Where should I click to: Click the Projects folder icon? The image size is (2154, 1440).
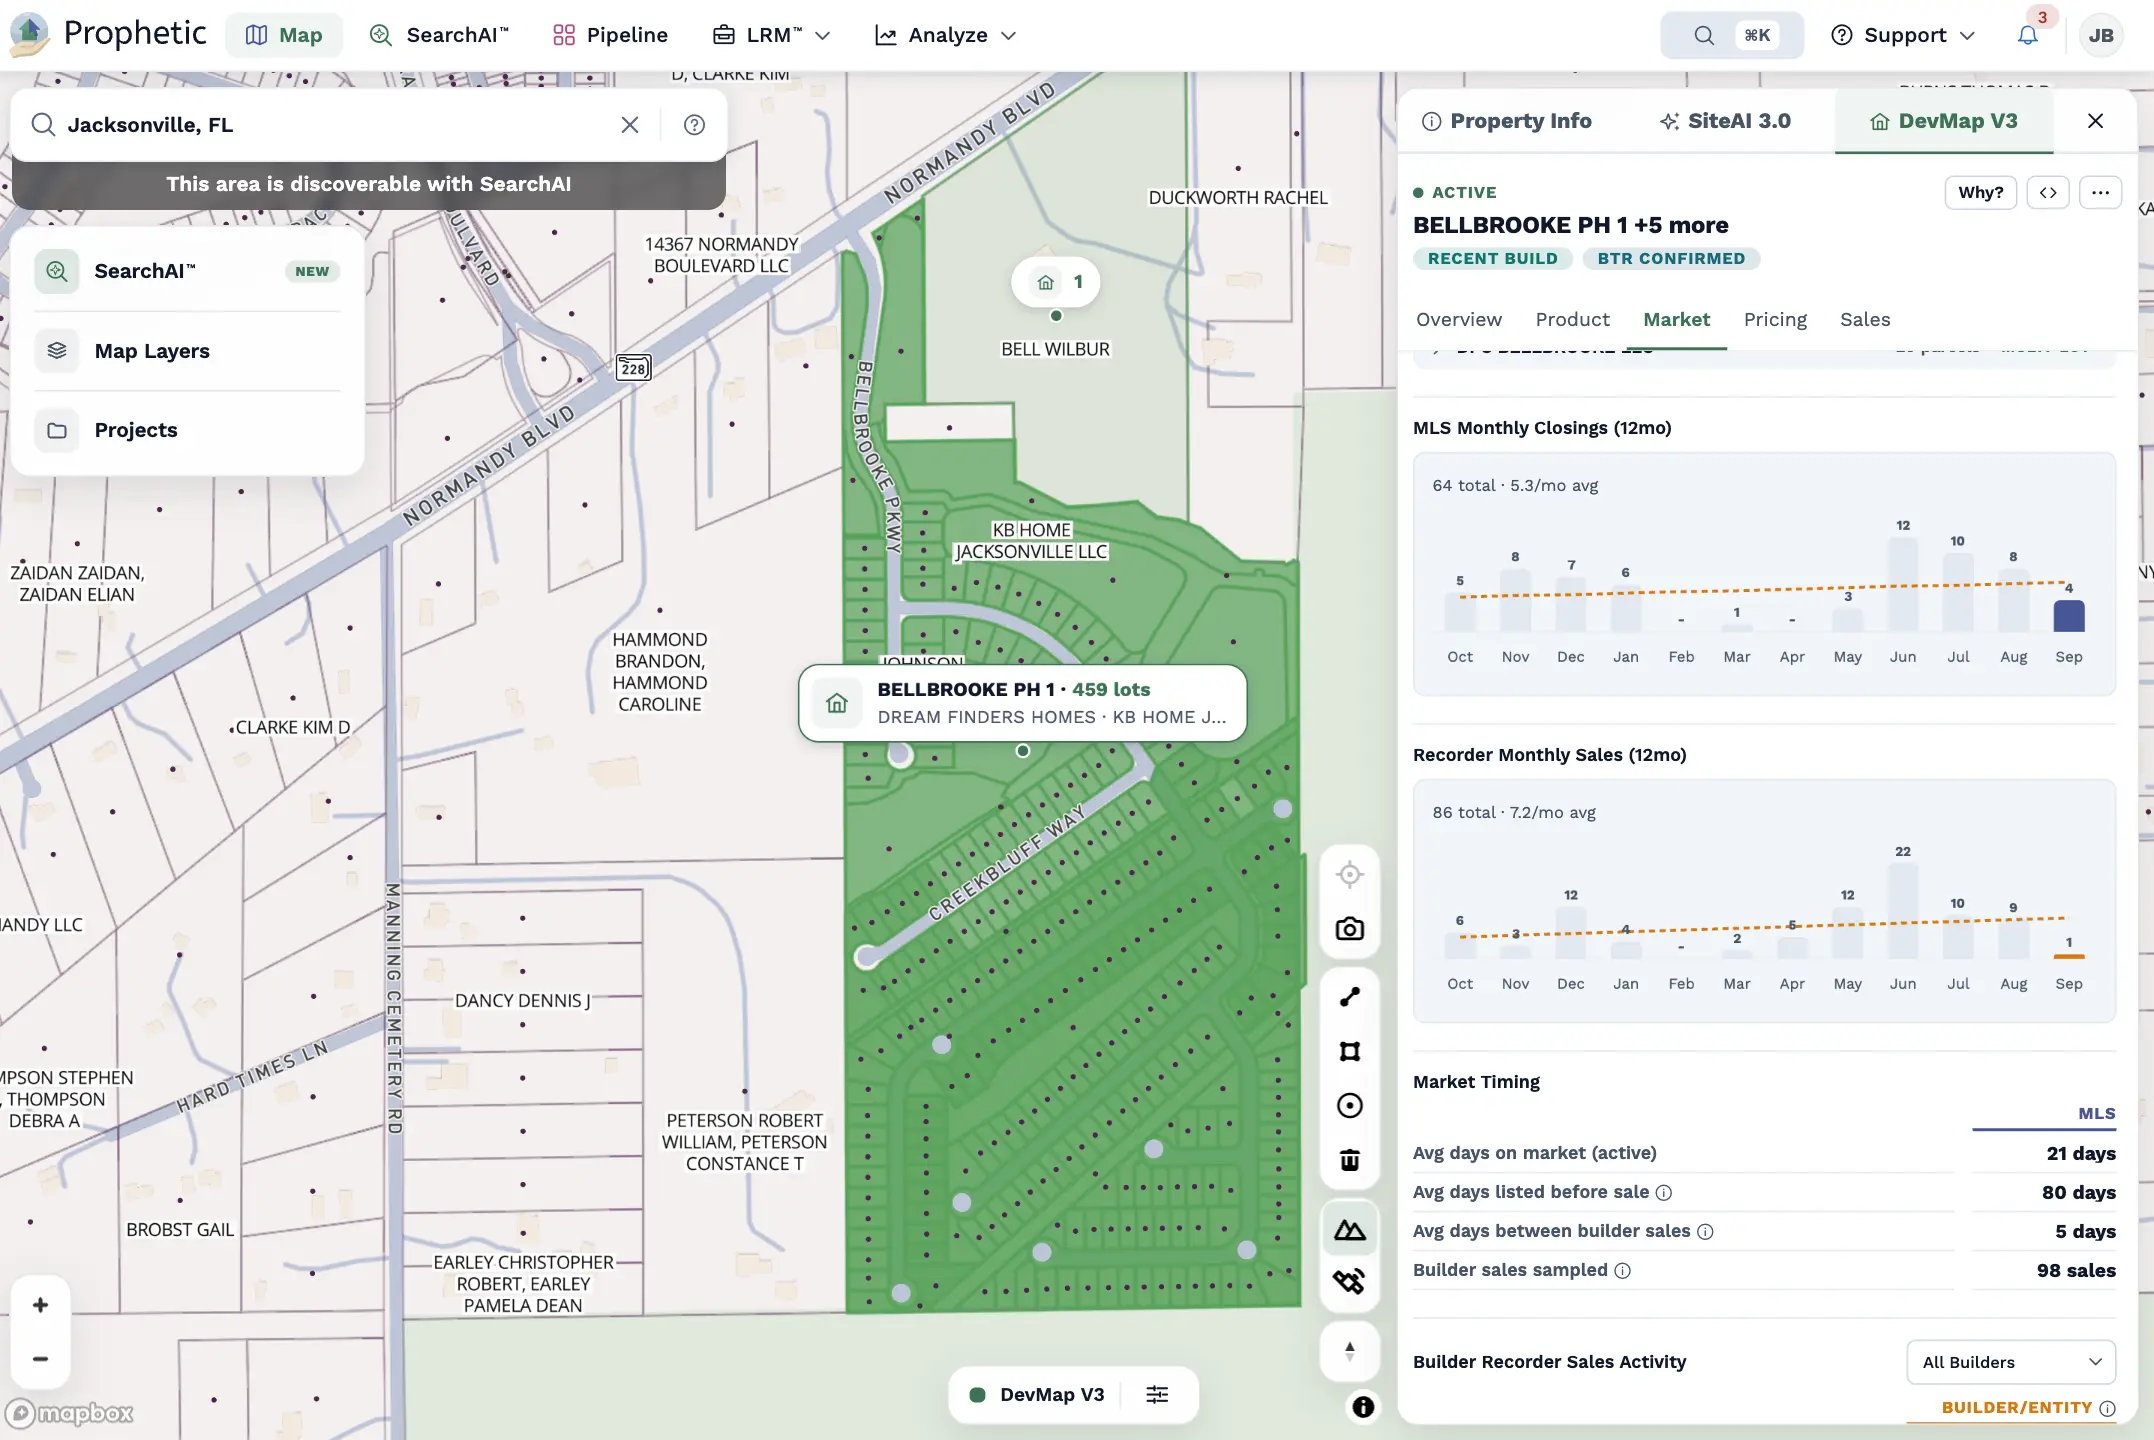(x=57, y=430)
